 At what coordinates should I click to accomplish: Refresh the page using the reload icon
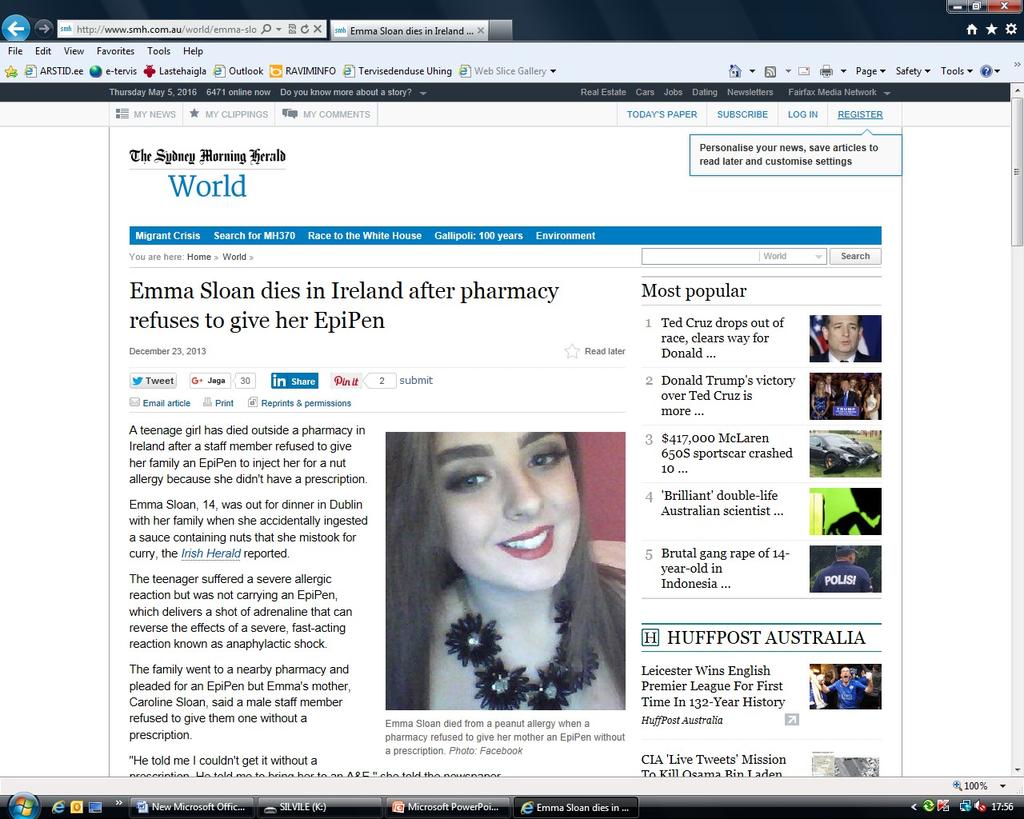(x=304, y=29)
